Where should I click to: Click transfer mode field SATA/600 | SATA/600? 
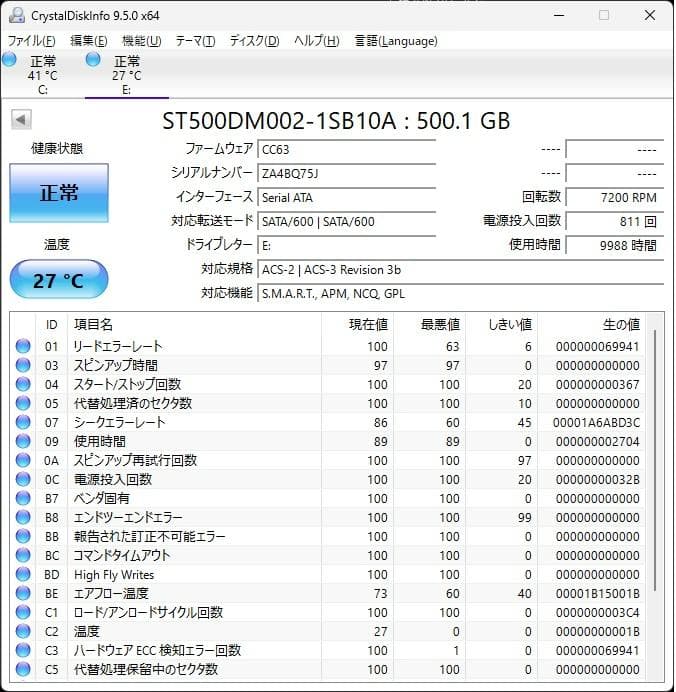point(347,221)
